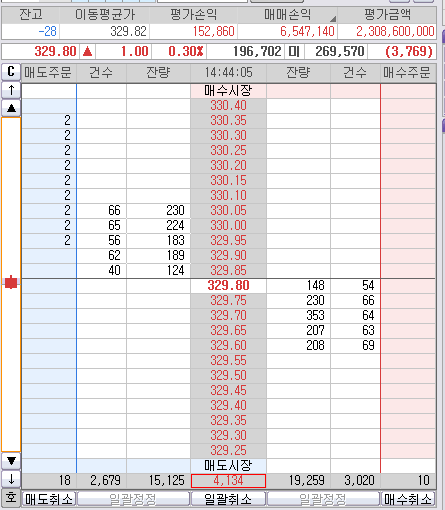
Task: Move price ladder down with solid down triangle
Action: tap(11, 461)
